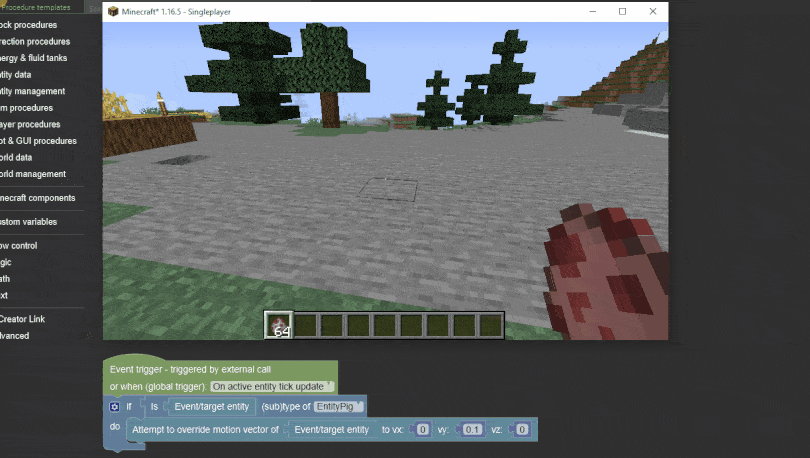Select the second hotbar slot
810x458 pixels.
tap(305, 325)
